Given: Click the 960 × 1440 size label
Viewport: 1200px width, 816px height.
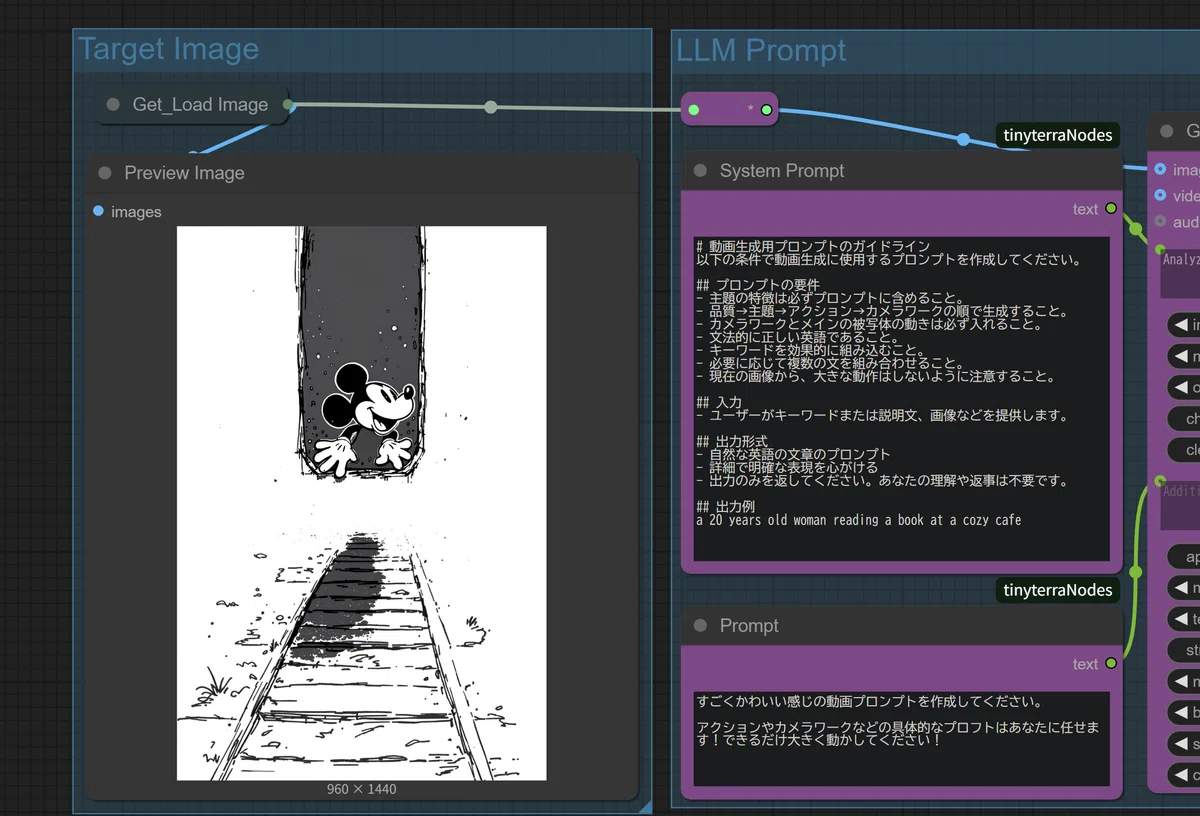Looking at the screenshot, I should point(362,789).
